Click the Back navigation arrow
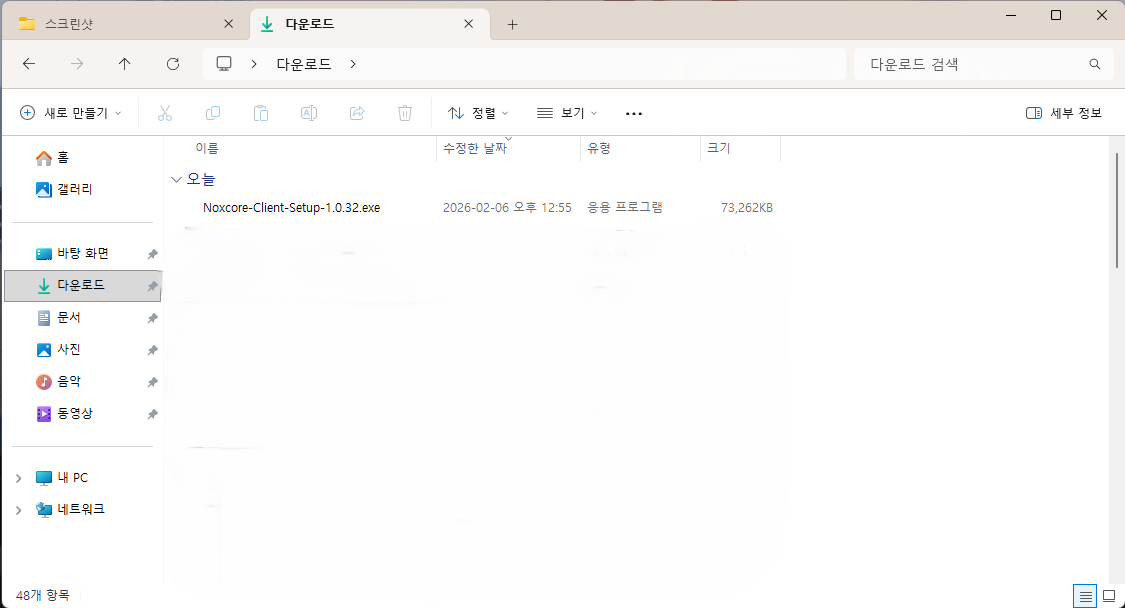 coord(29,64)
